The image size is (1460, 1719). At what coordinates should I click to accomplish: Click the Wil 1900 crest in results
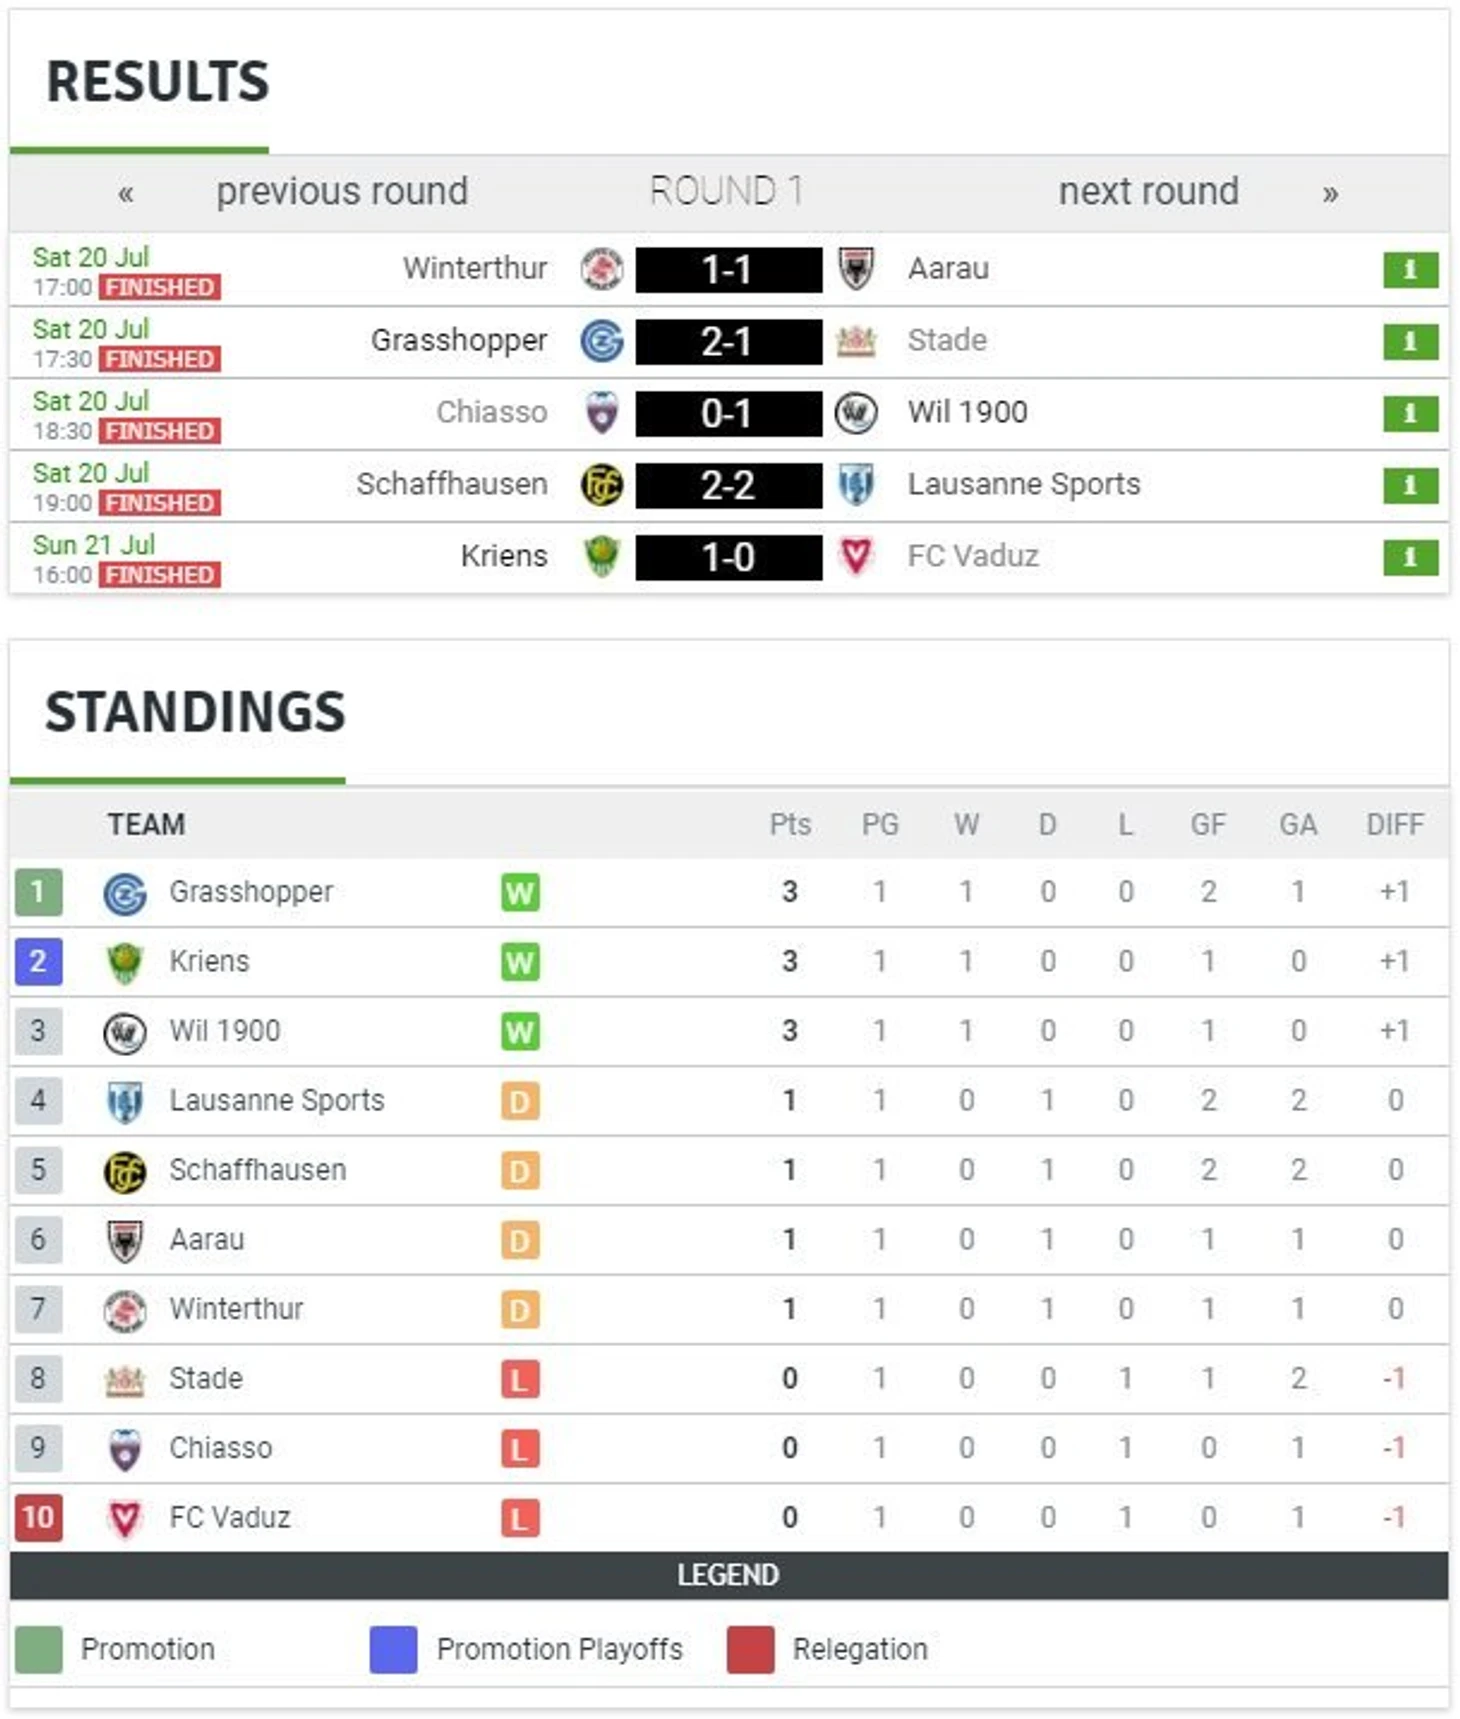856,413
